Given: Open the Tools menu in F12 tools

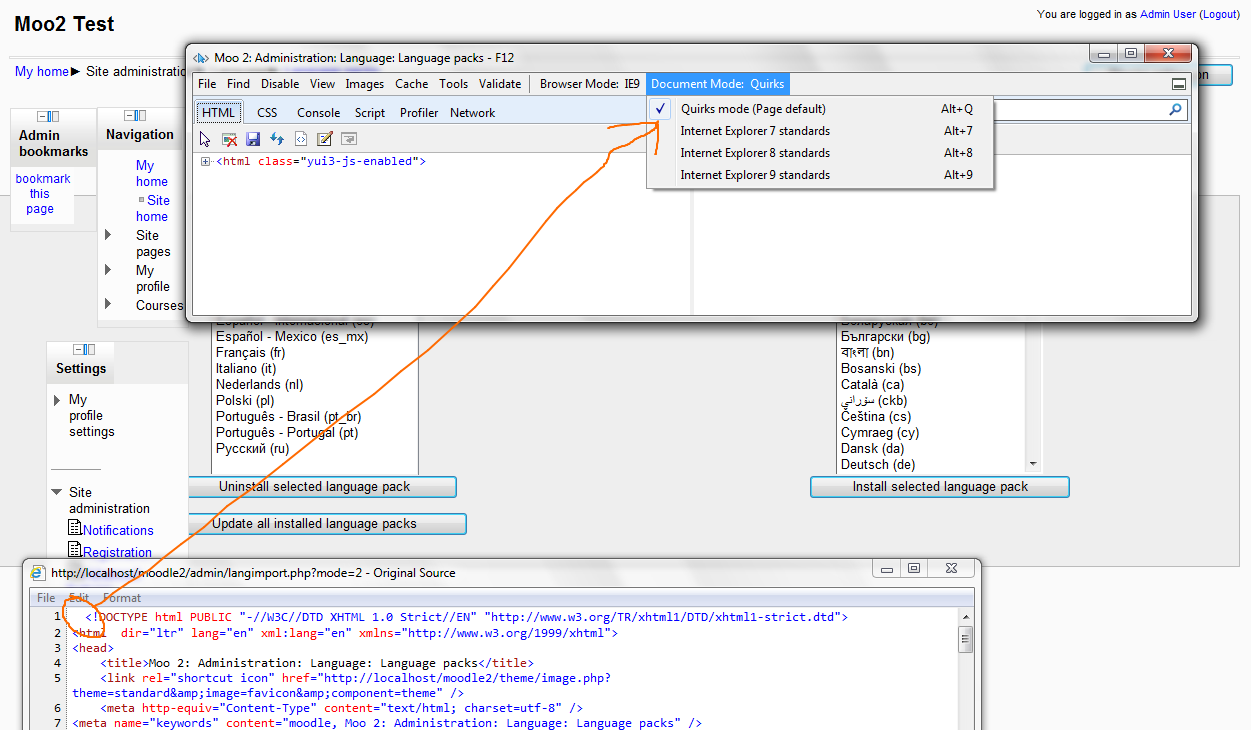Looking at the screenshot, I should coord(453,84).
